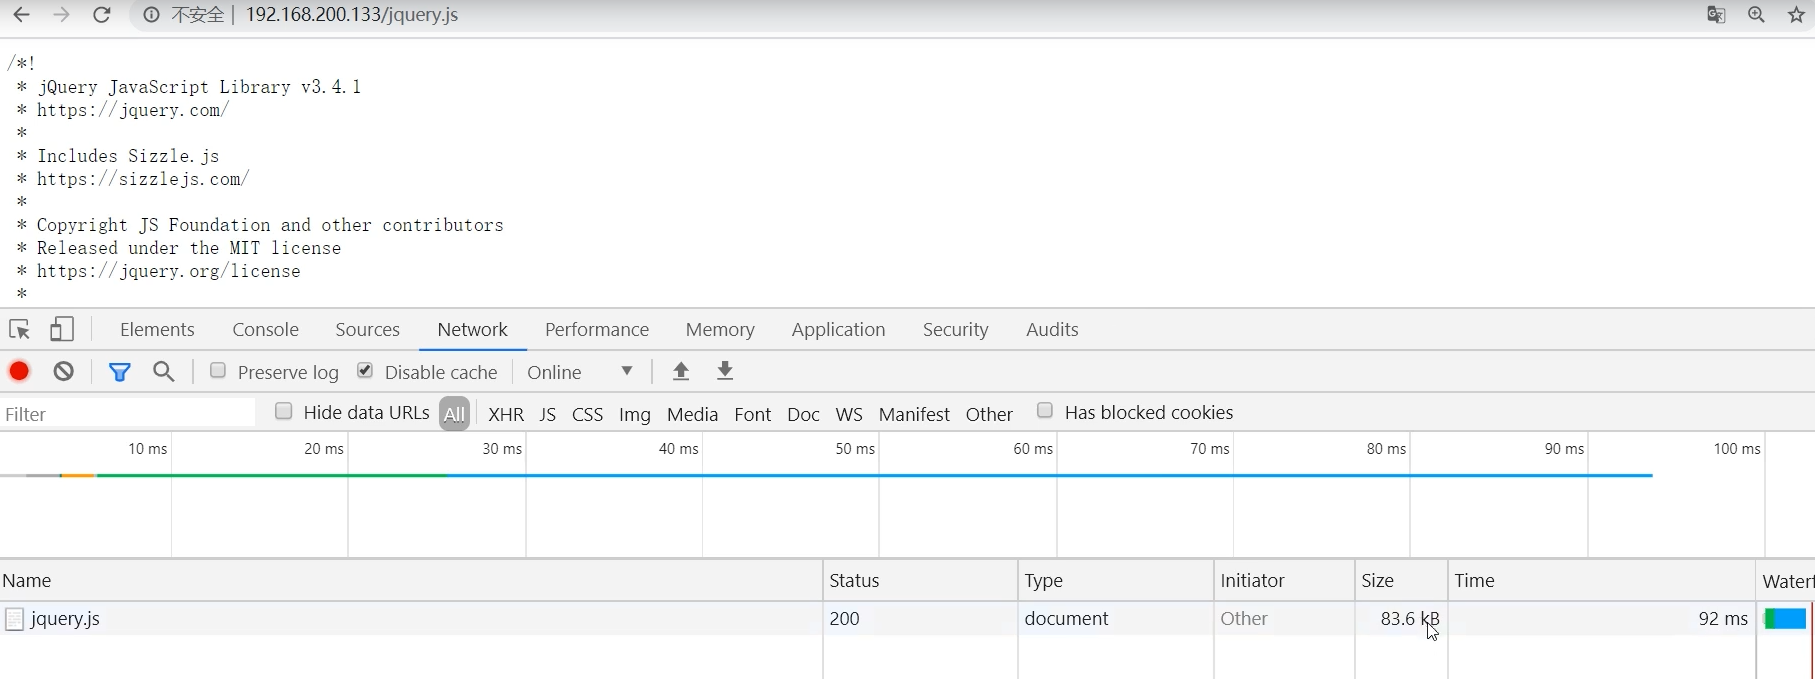Toggle device toolbar icon

click(62, 329)
